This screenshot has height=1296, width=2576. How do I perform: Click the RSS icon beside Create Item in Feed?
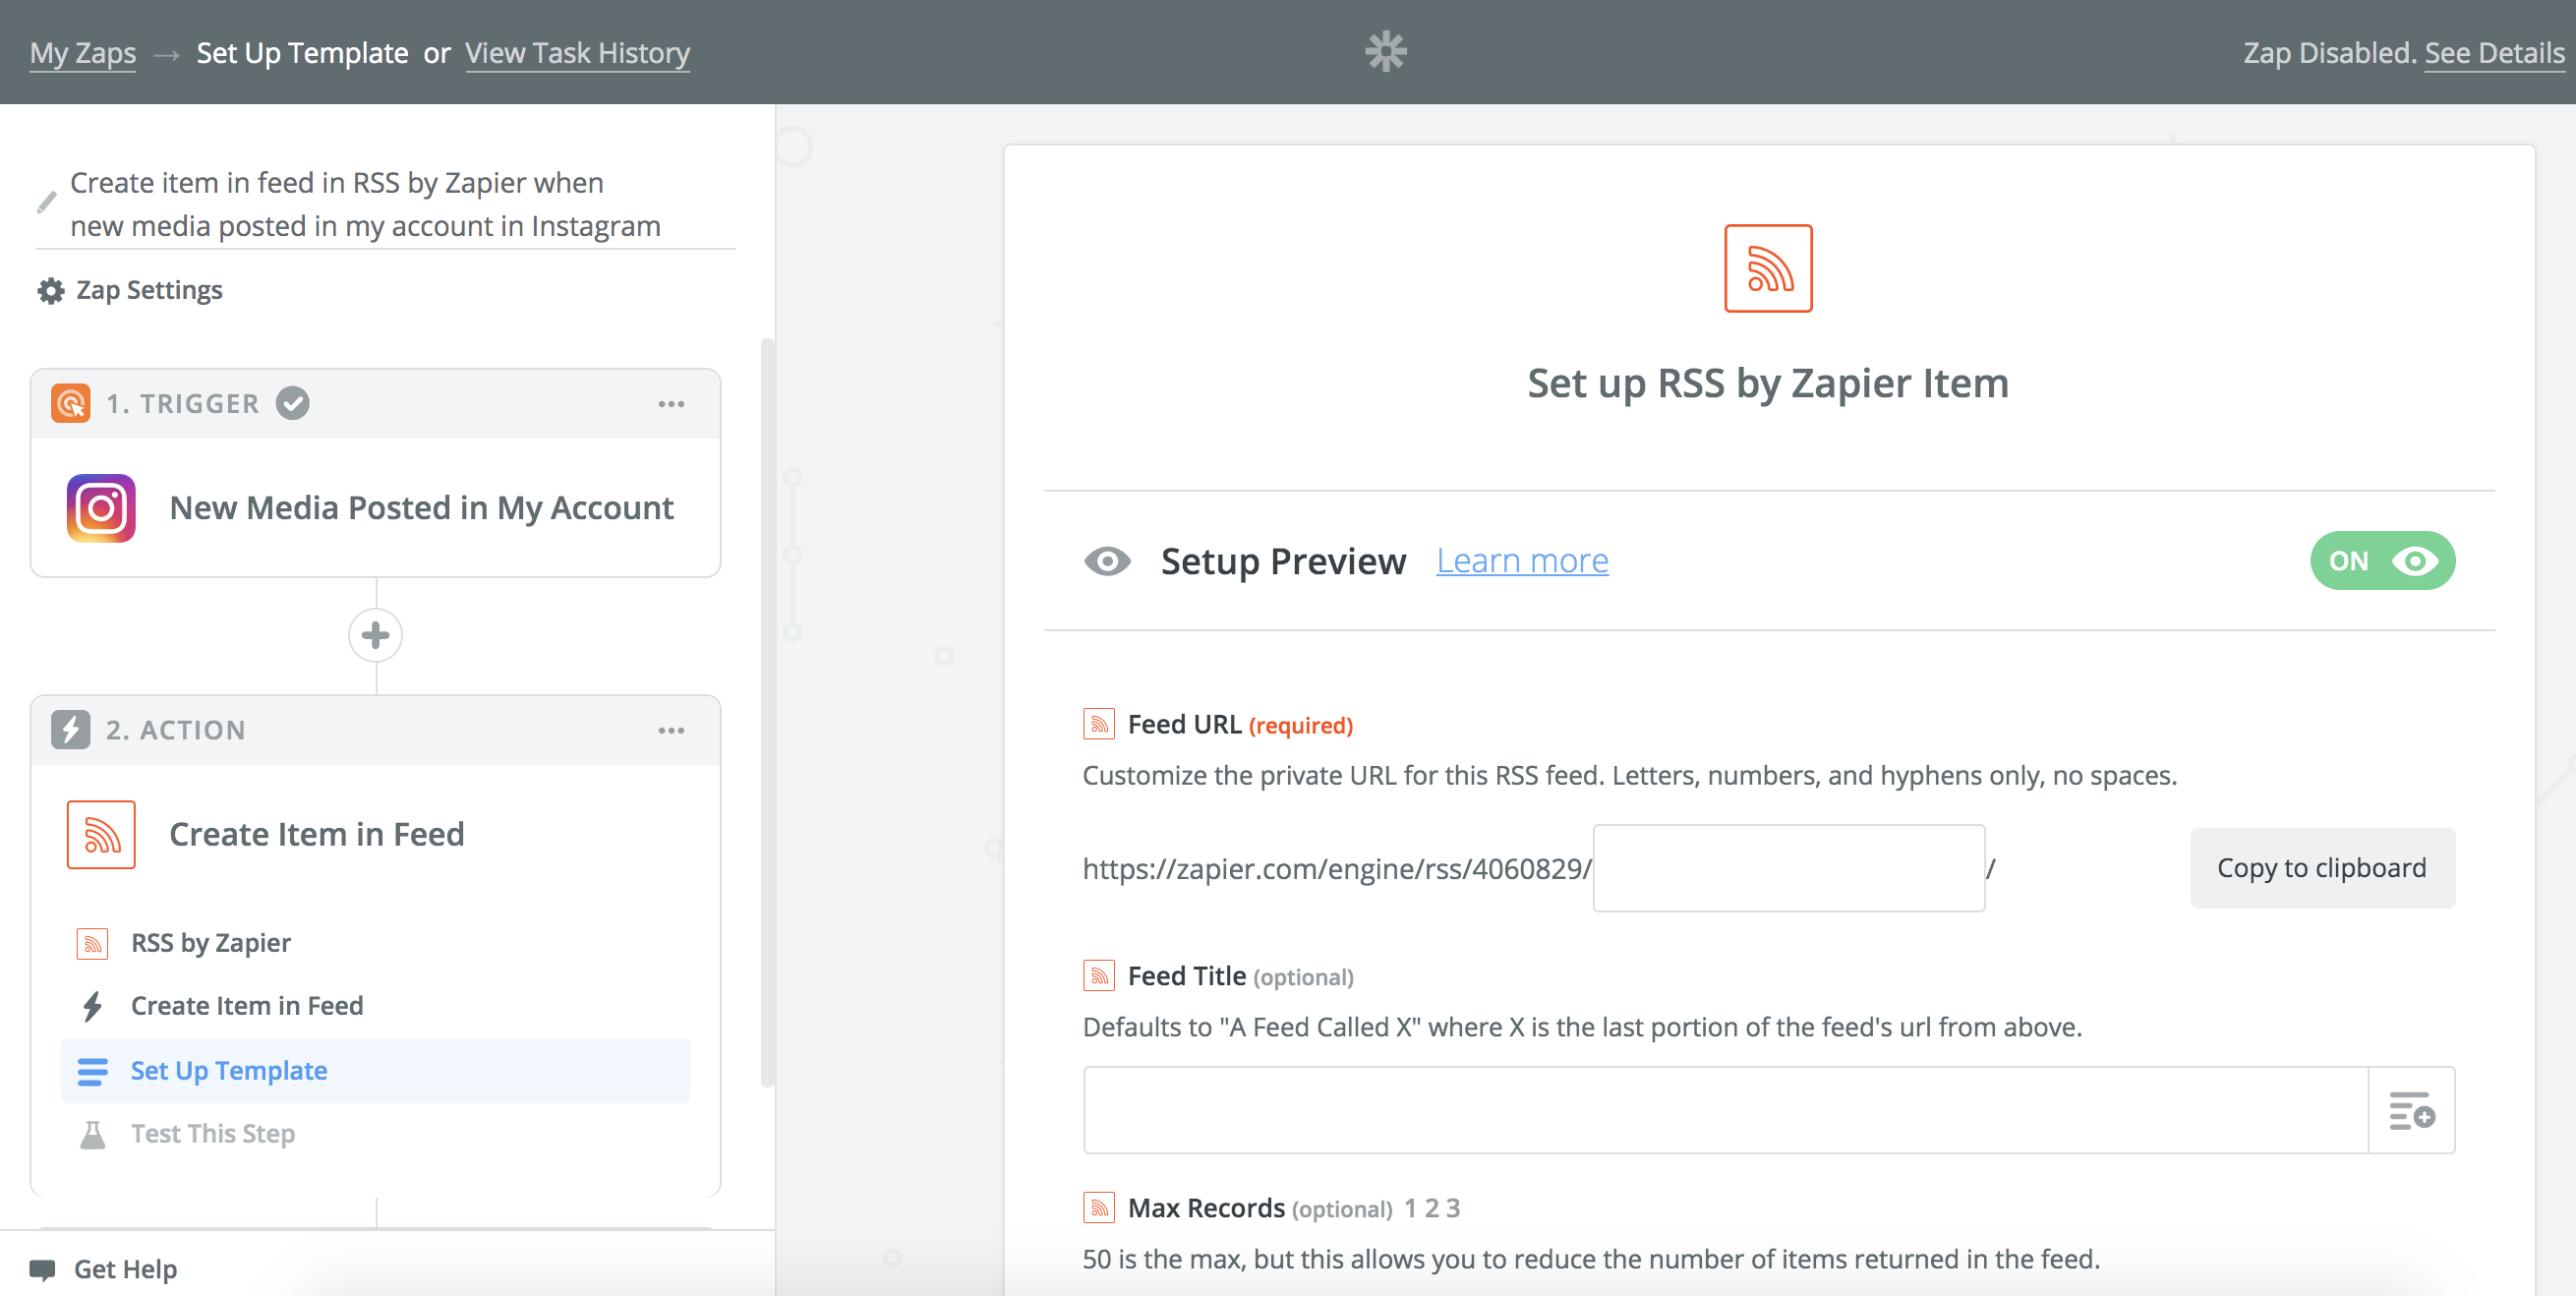[101, 834]
